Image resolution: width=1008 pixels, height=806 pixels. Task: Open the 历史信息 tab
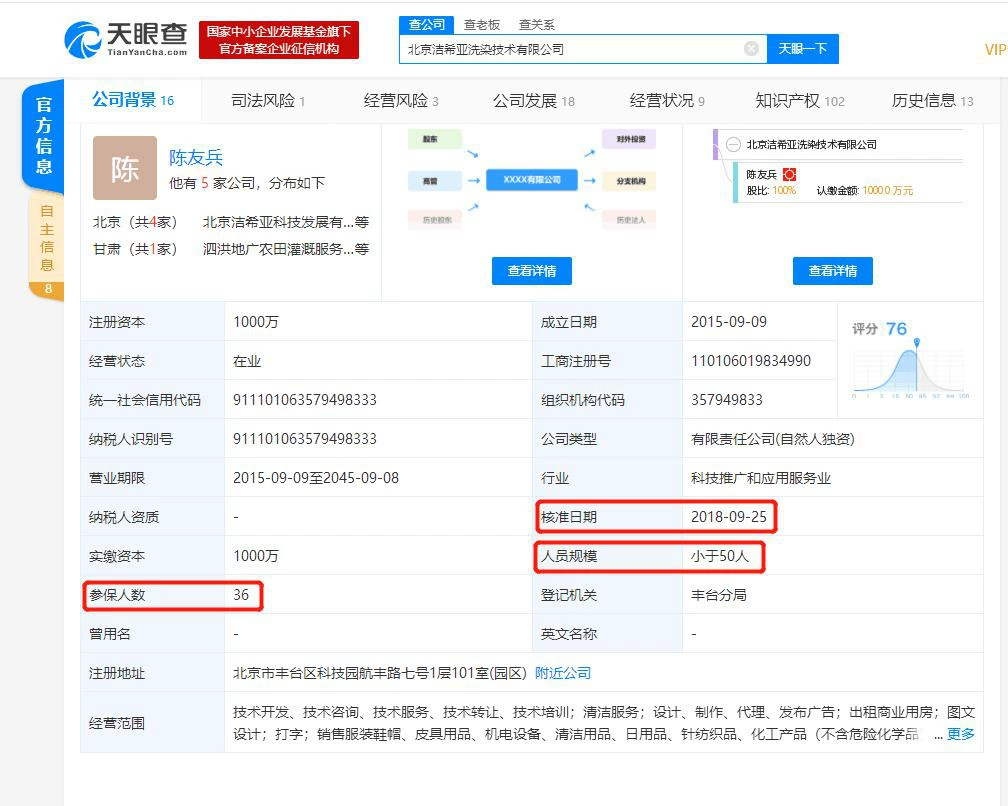(933, 101)
